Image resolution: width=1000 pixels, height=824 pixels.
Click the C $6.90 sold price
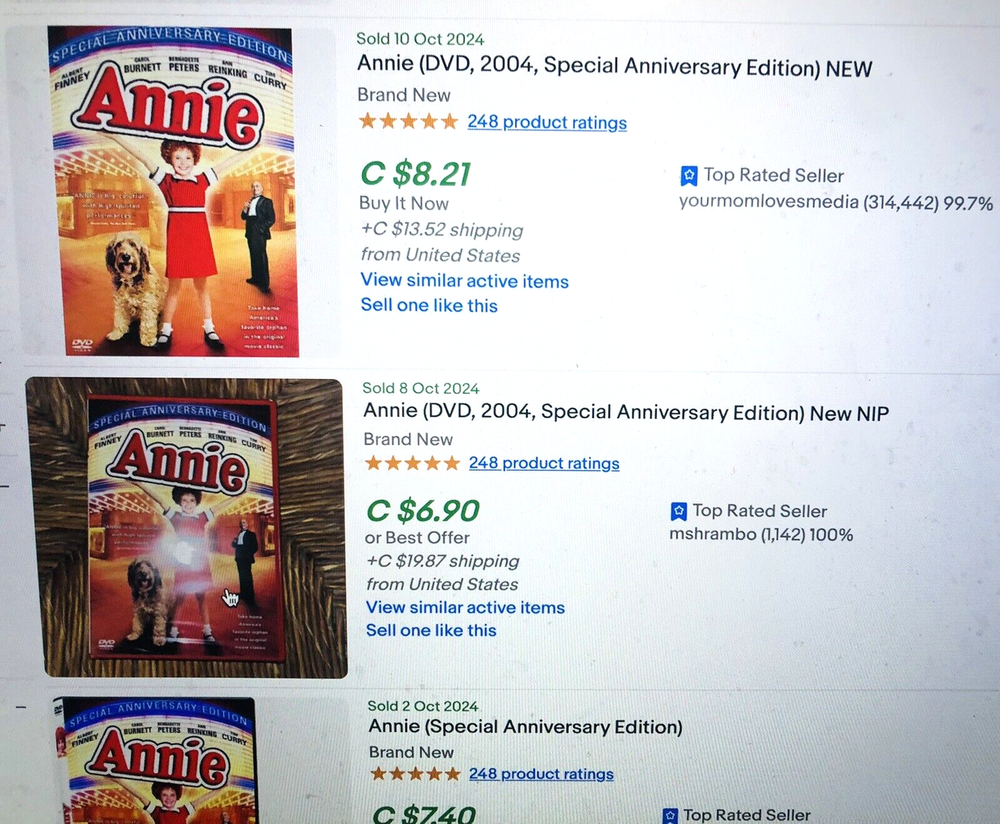tap(423, 511)
